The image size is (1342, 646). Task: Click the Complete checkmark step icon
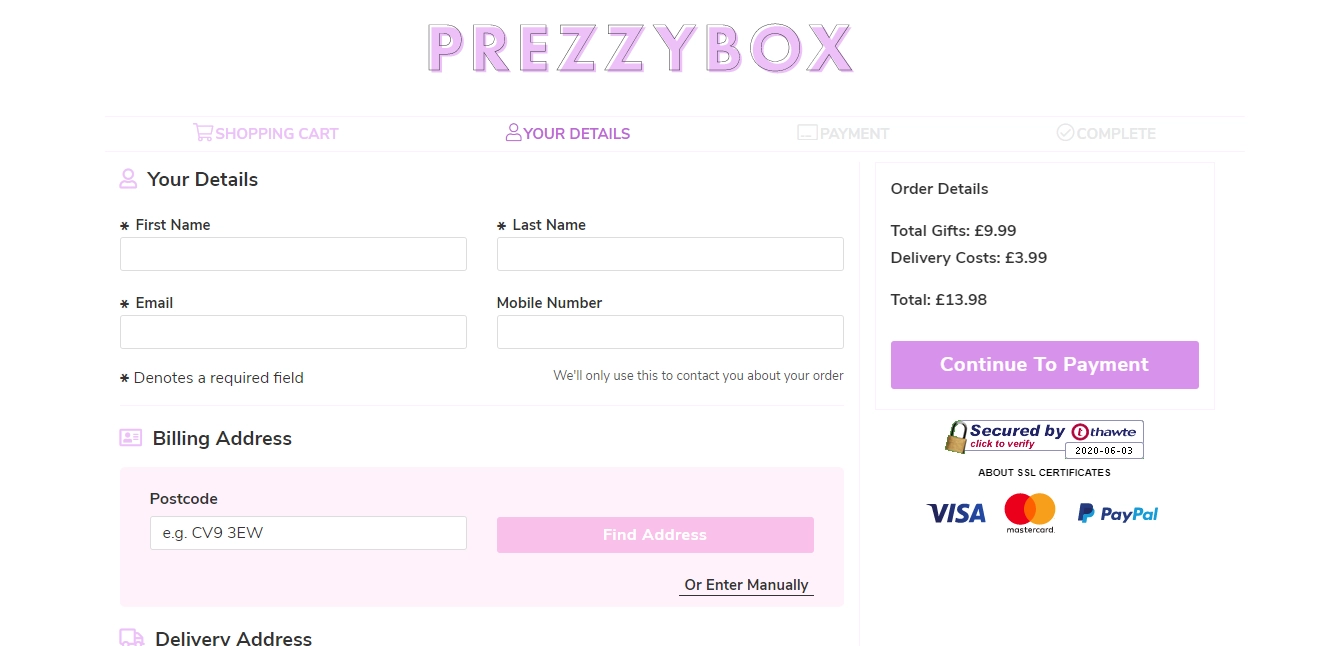point(1065,132)
